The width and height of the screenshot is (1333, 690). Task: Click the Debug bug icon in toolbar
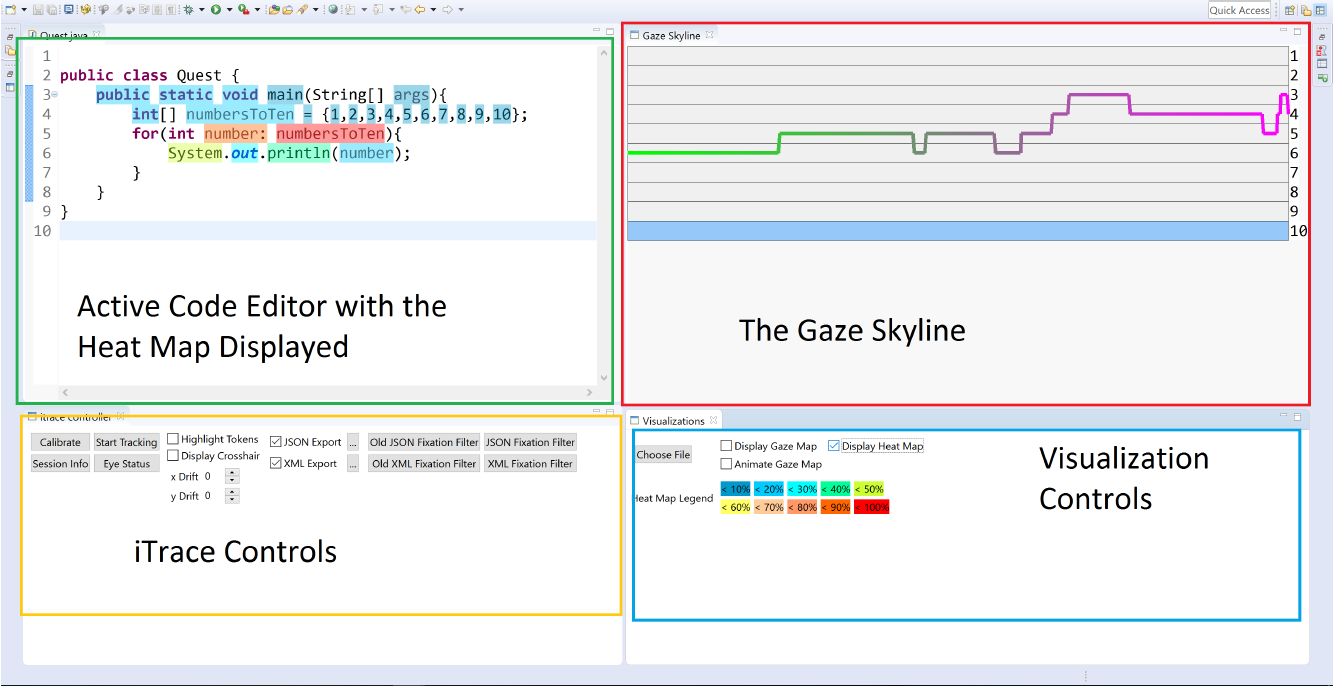point(188,10)
